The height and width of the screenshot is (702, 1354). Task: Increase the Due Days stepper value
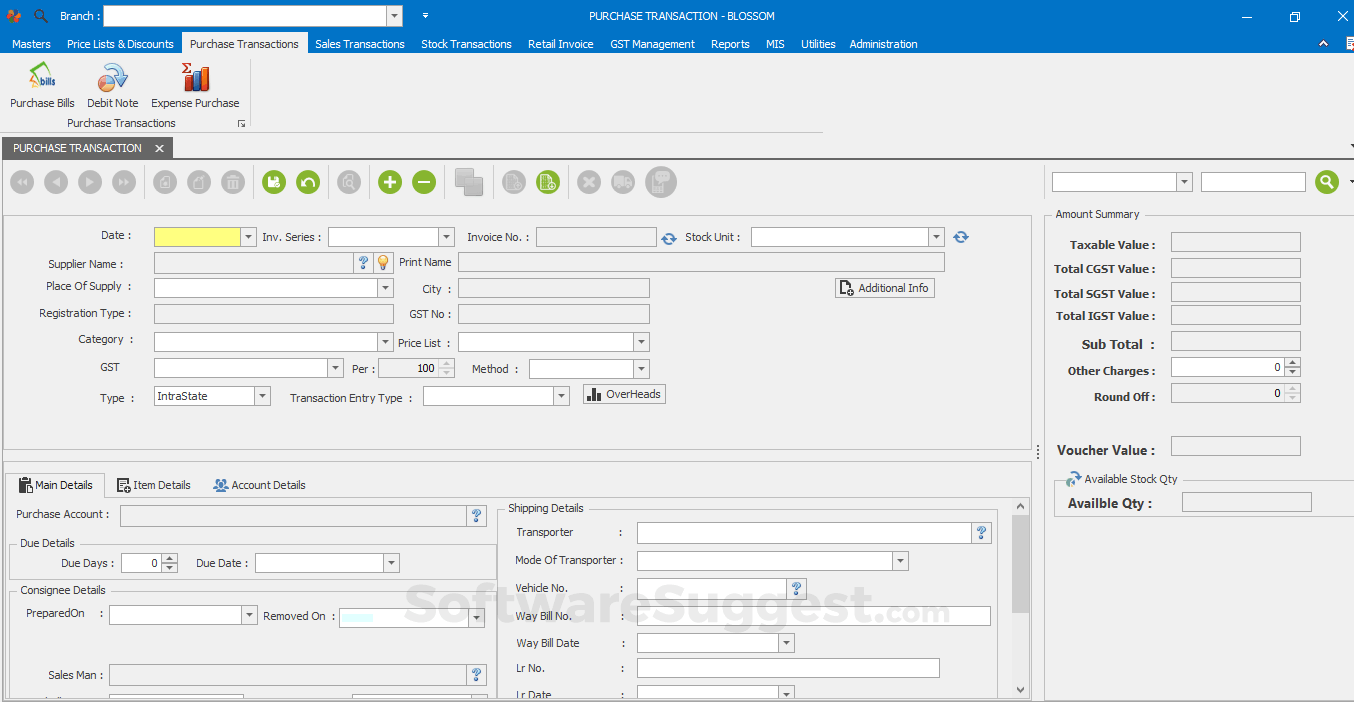click(x=170, y=558)
